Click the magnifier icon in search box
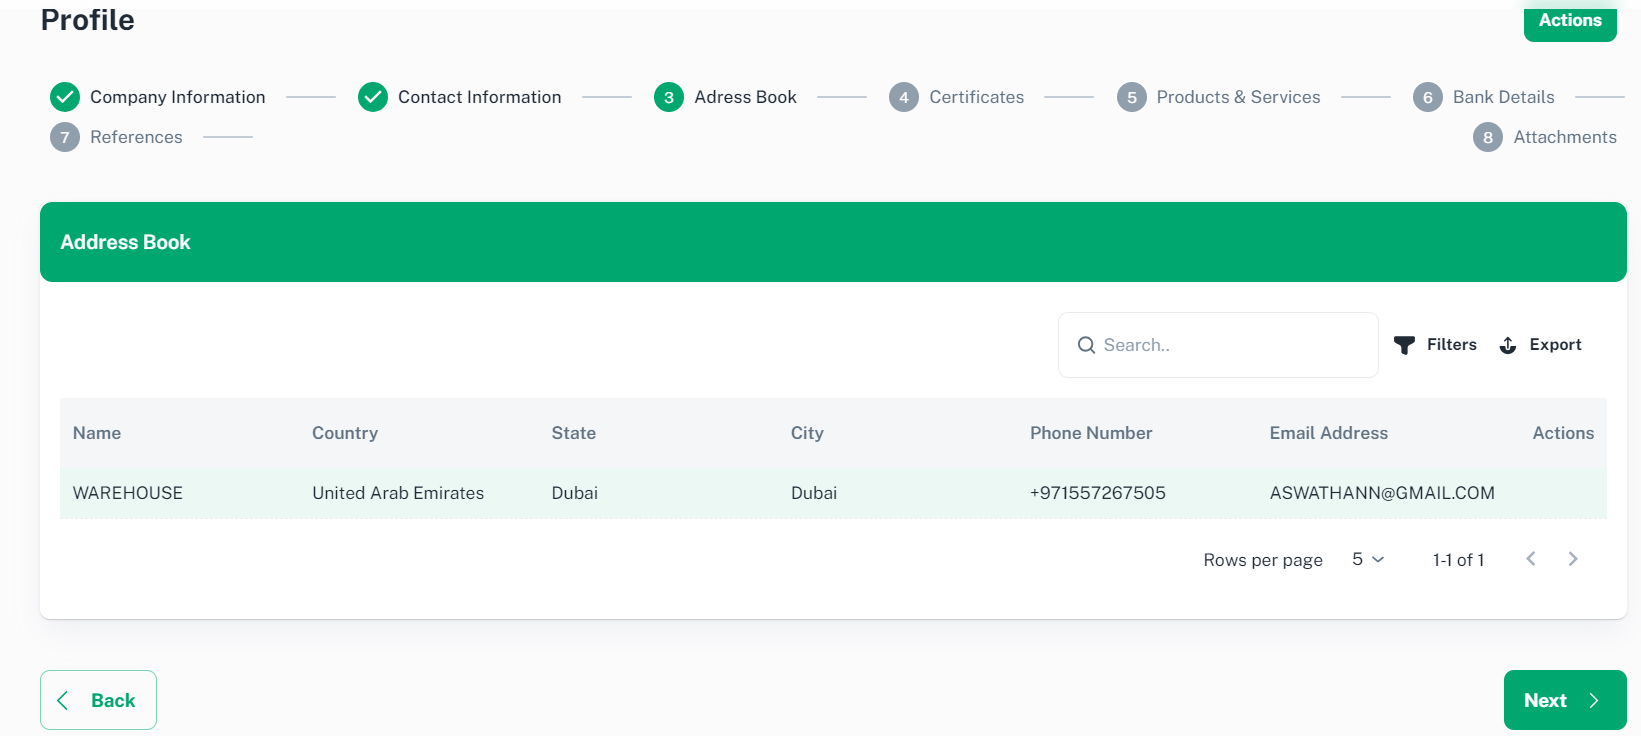The width and height of the screenshot is (1641, 736). coord(1086,345)
